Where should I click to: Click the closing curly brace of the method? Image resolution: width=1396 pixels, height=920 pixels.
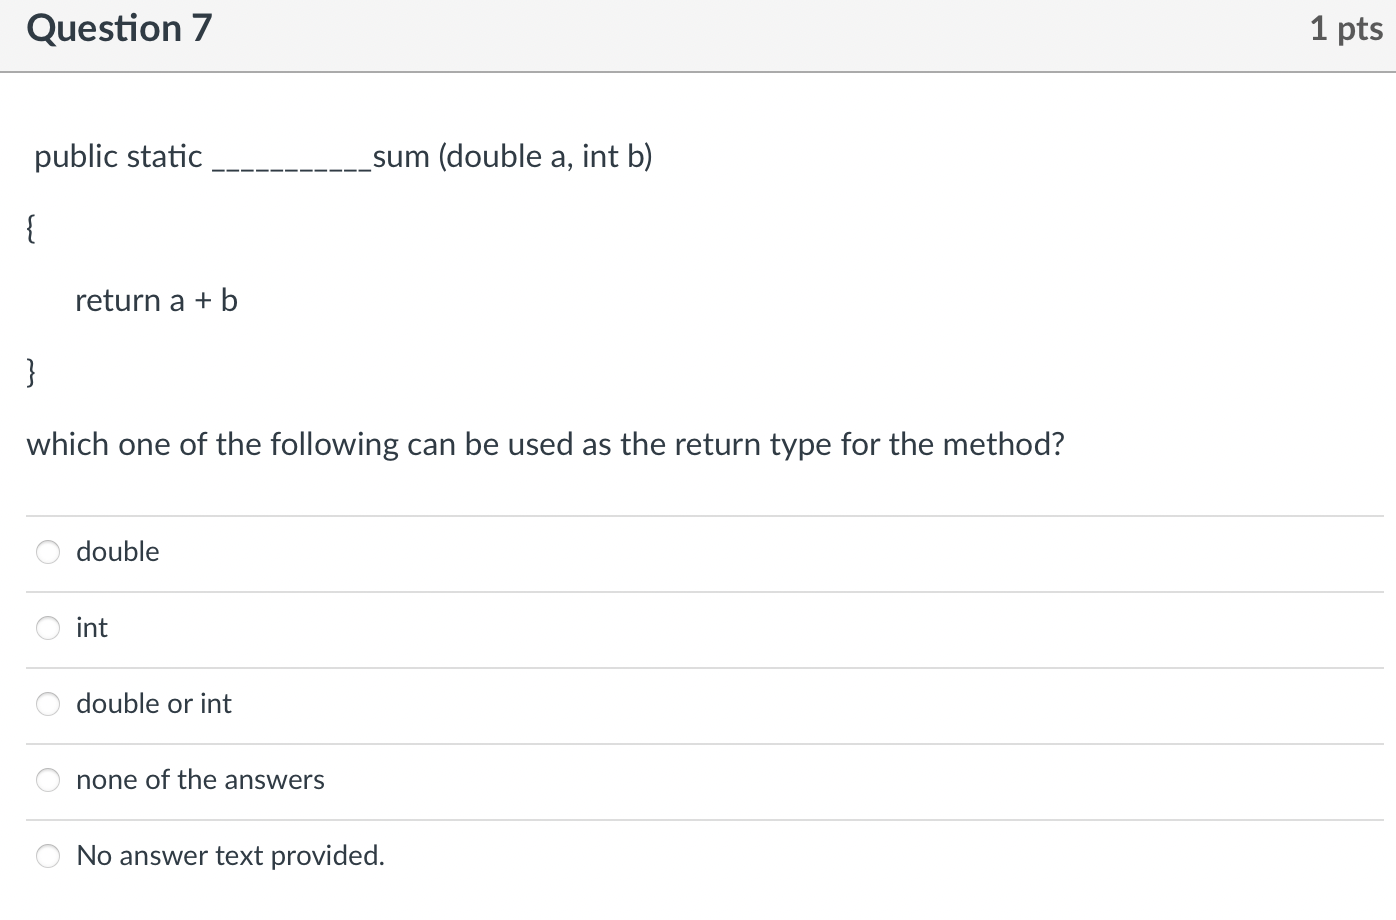(31, 373)
